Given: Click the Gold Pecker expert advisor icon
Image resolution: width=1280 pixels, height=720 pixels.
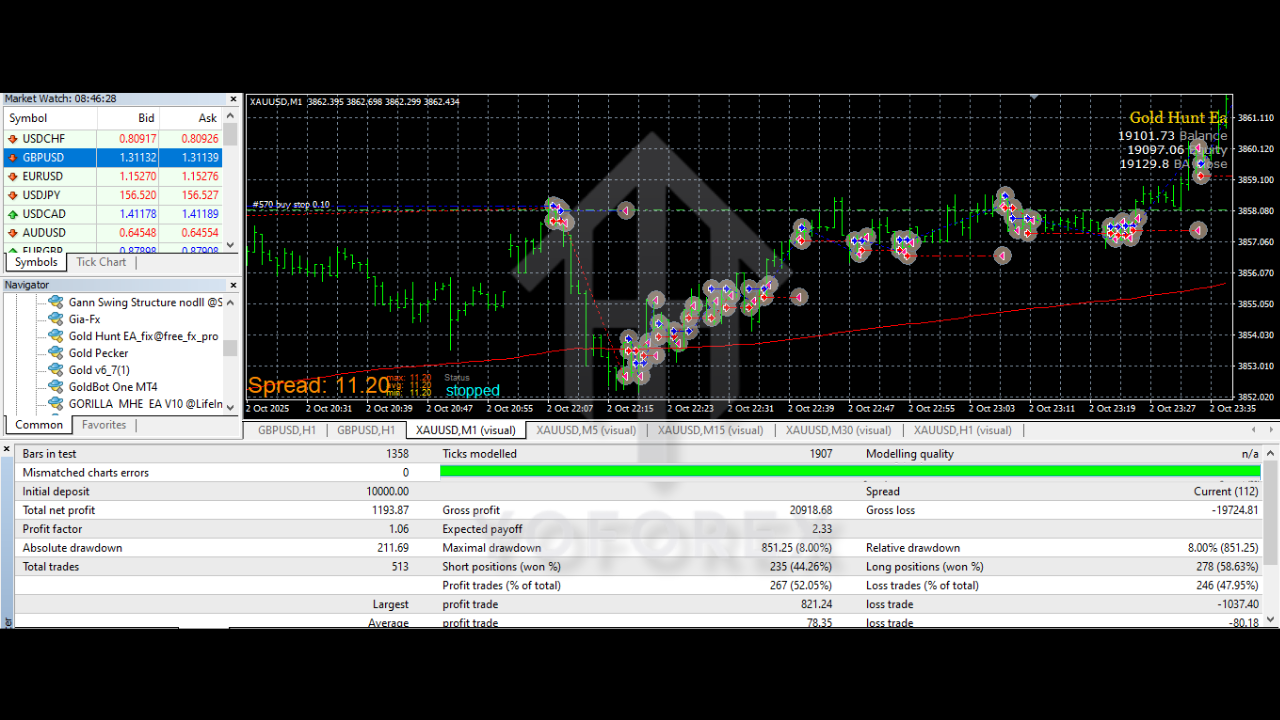Looking at the screenshot, I should coord(56,353).
